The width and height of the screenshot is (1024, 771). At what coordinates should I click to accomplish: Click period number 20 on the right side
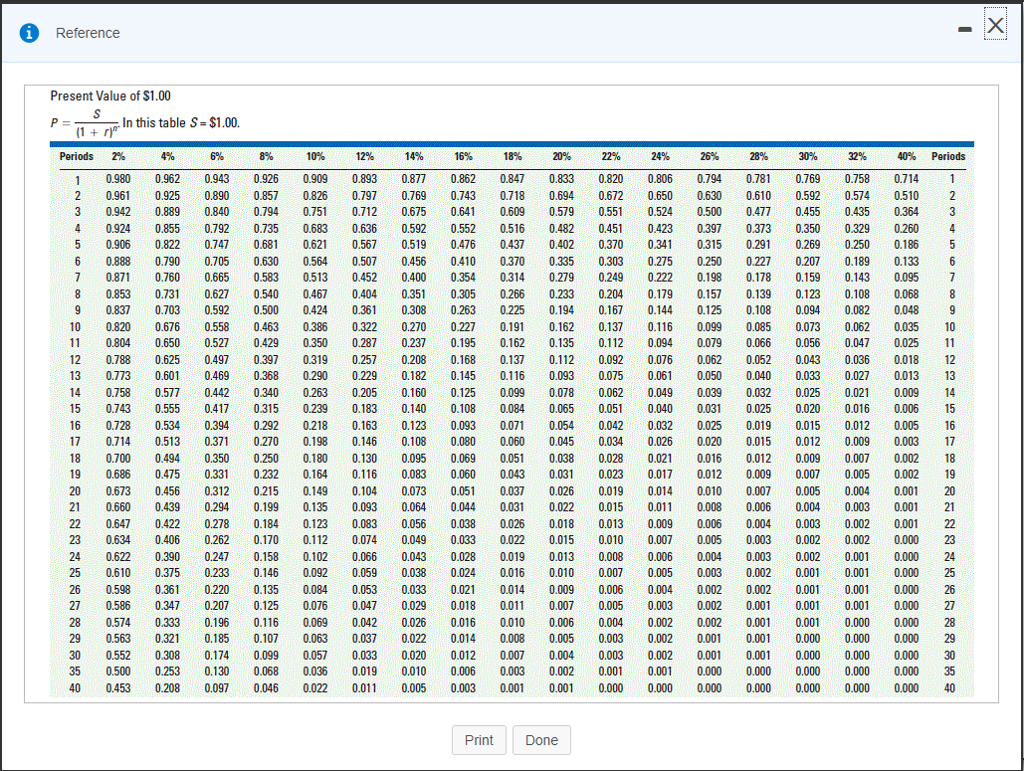[x=950, y=491]
